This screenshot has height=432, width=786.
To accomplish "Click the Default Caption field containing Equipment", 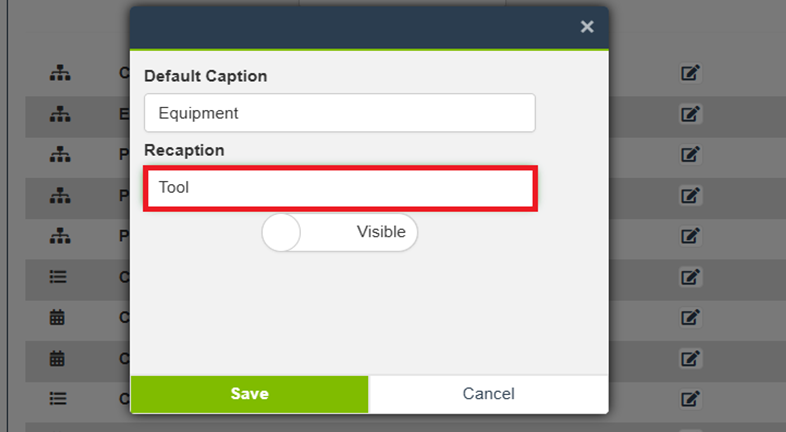I will tap(339, 113).
